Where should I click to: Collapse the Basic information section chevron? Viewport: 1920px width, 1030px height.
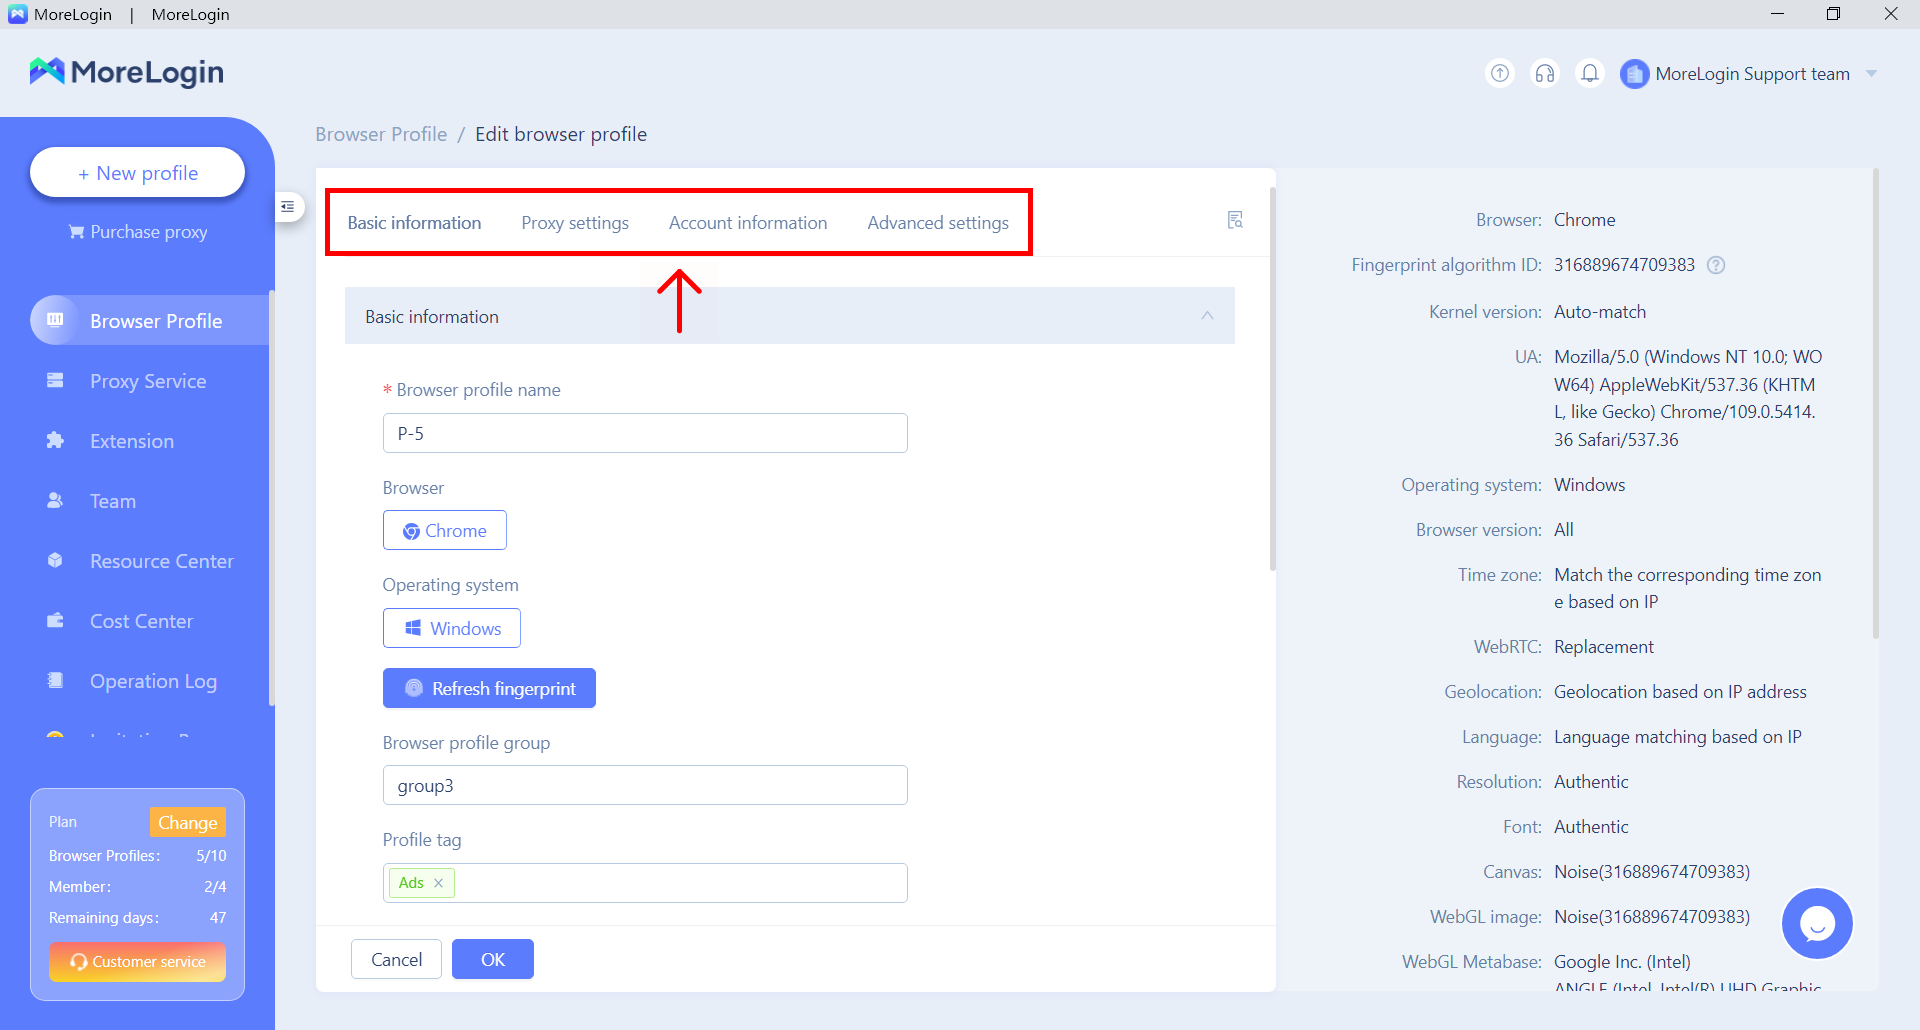(1207, 316)
